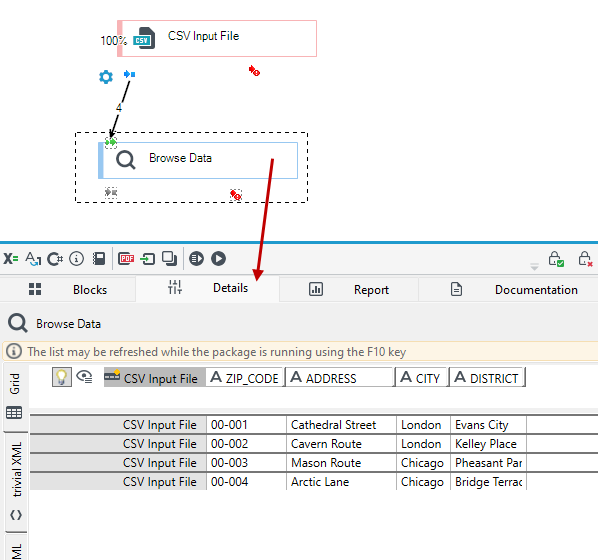Switch to the Blocks tab
This screenshot has height=560, width=599.
pos(68,290)
